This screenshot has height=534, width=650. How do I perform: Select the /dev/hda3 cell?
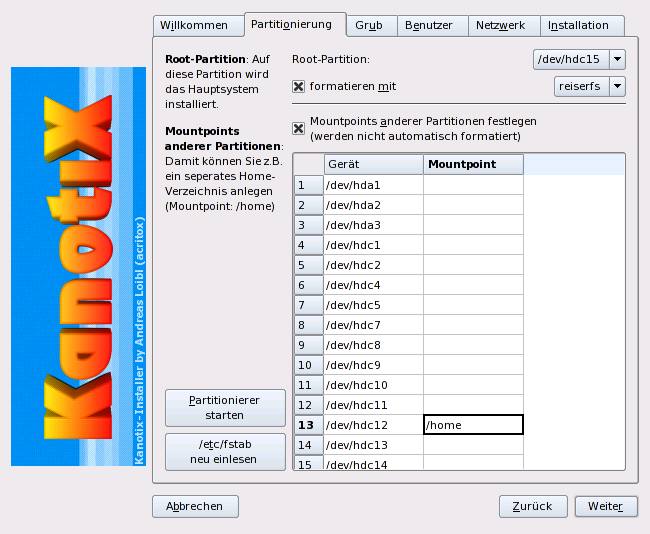point(374,225)
